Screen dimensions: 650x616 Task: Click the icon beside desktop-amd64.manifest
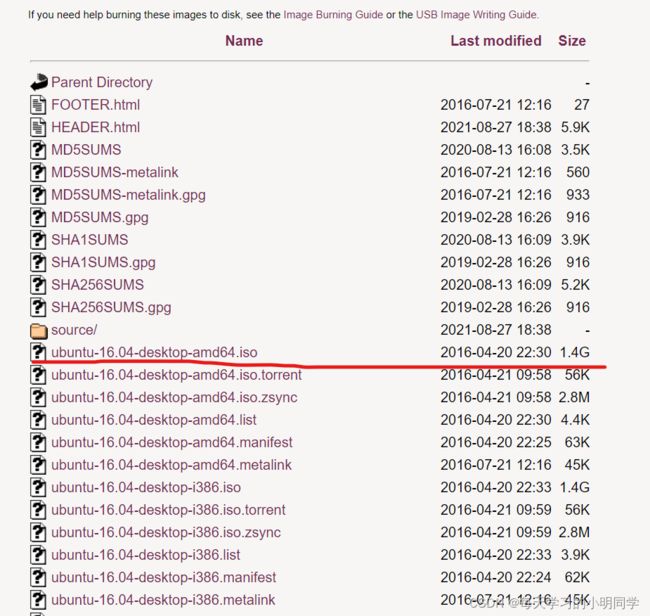38,442
